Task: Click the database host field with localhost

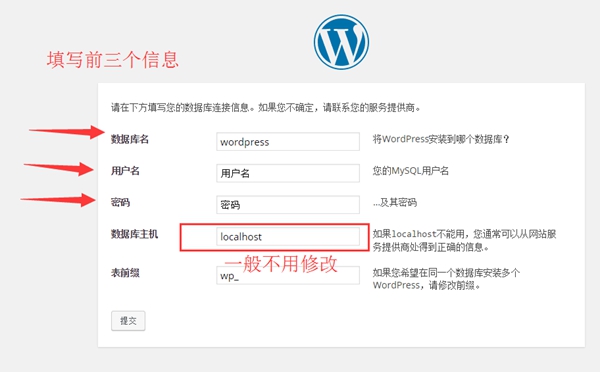Action: point(288,237)
